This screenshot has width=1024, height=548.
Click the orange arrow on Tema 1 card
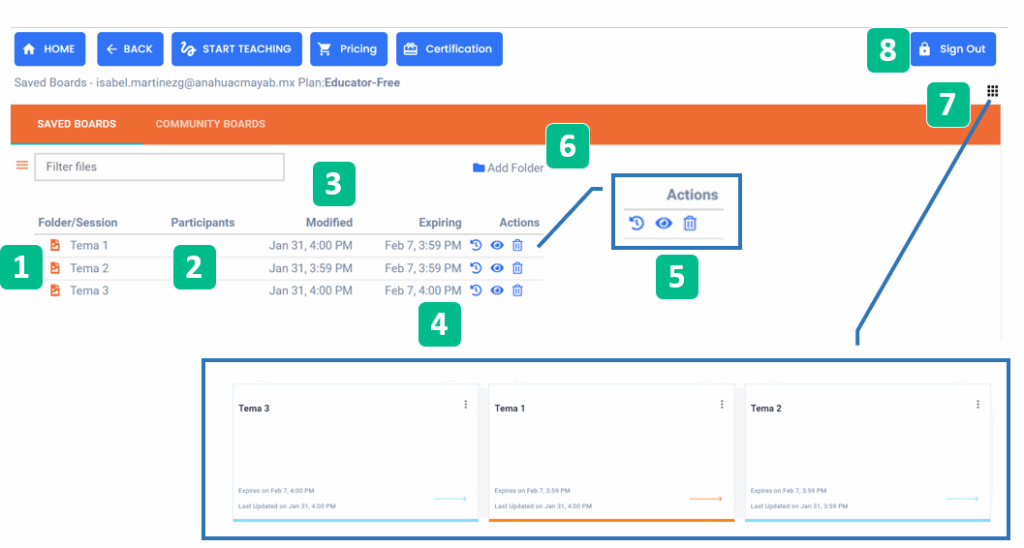tap(705, 498)
